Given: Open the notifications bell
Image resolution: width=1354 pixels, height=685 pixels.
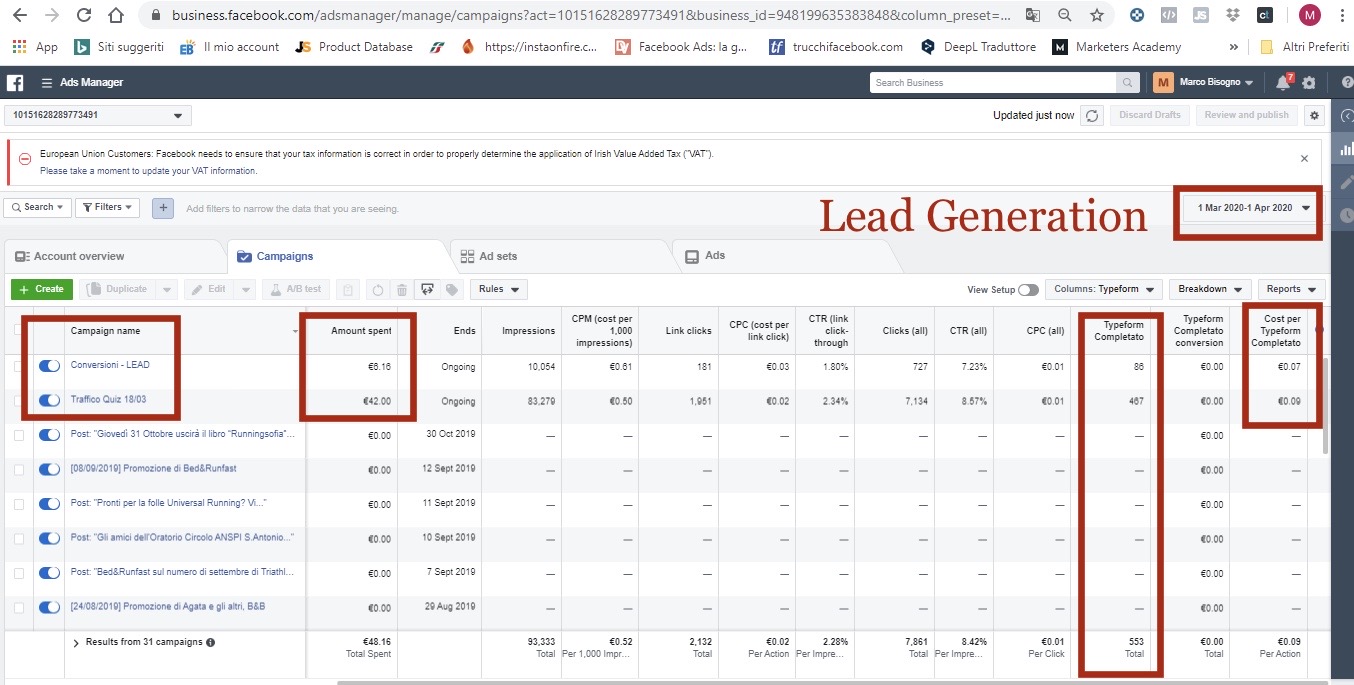Looking at the screenshot, I should 1283,82.
